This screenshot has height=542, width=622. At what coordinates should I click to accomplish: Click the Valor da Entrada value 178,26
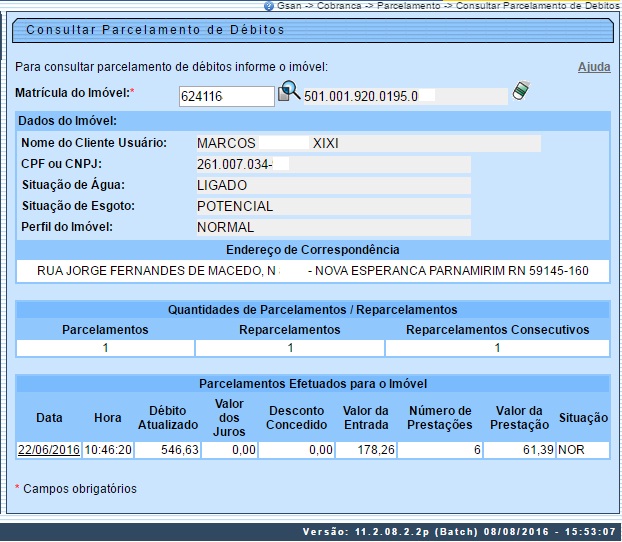tap(367, 450)
